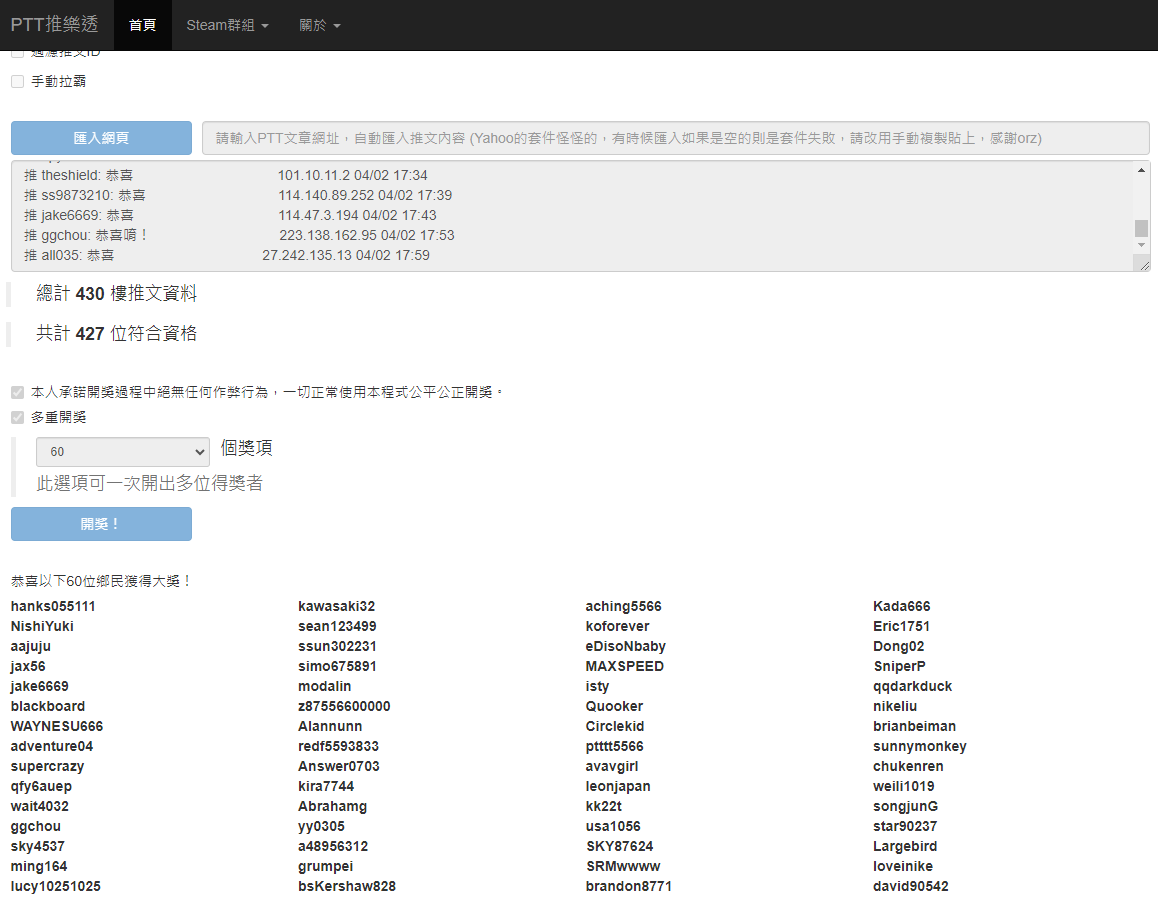Click winner name qfy6auep
The width and height of the screenshot is (1158, 901).
pos(41,786)
